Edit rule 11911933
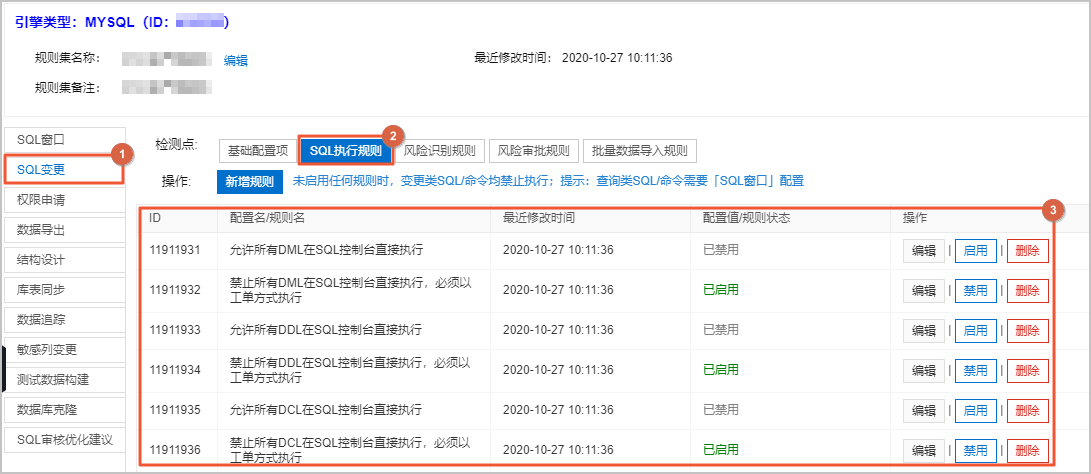Image resolution: width=1091 pixels, height=474 pixels. tap(924, 331)
